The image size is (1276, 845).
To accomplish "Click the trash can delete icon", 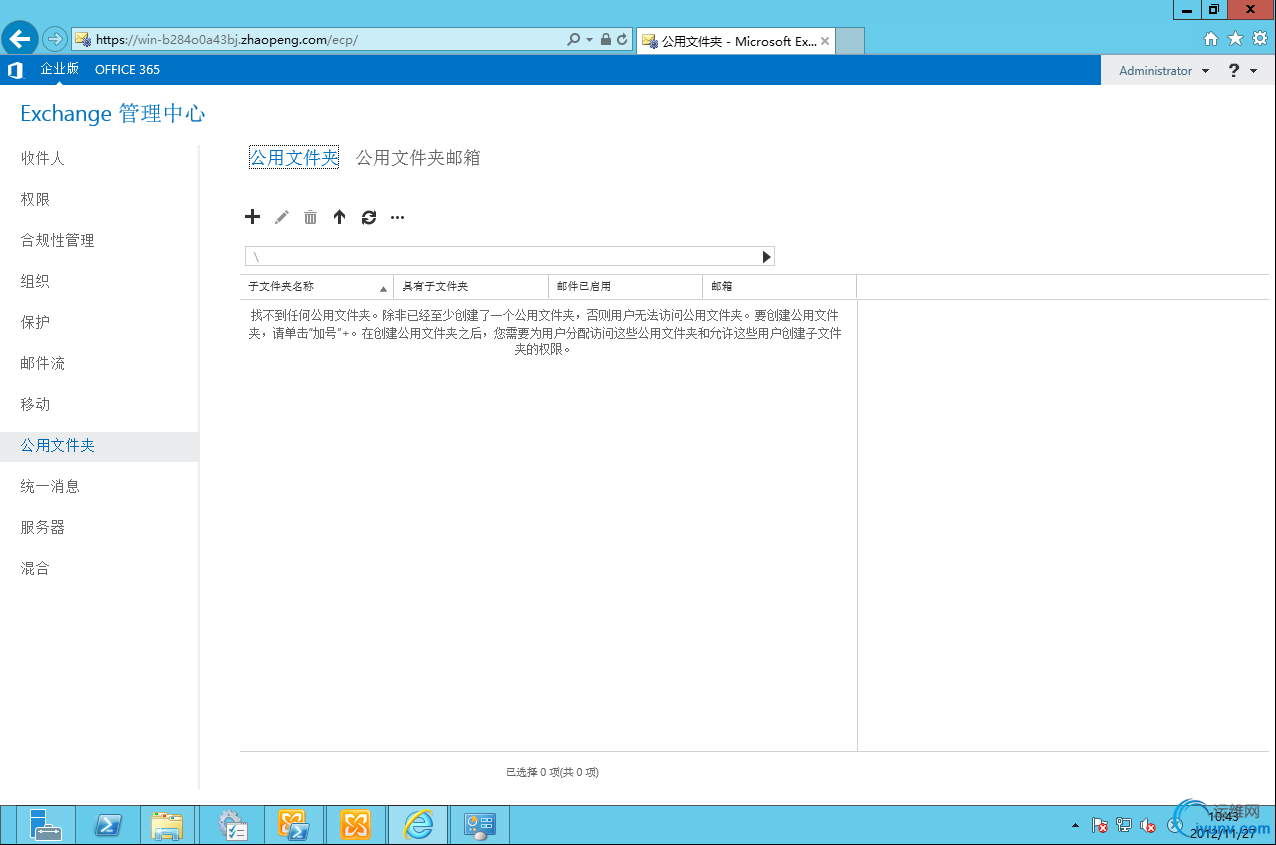I will point(310,217).
